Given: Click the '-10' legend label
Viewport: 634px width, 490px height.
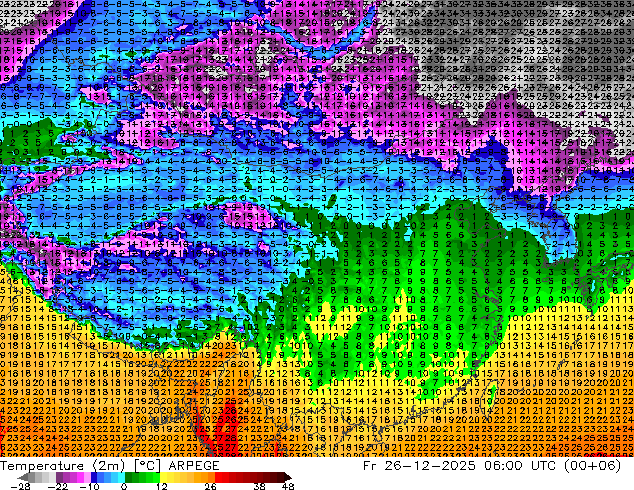Looking at the screenshot, I should (89, 486).
